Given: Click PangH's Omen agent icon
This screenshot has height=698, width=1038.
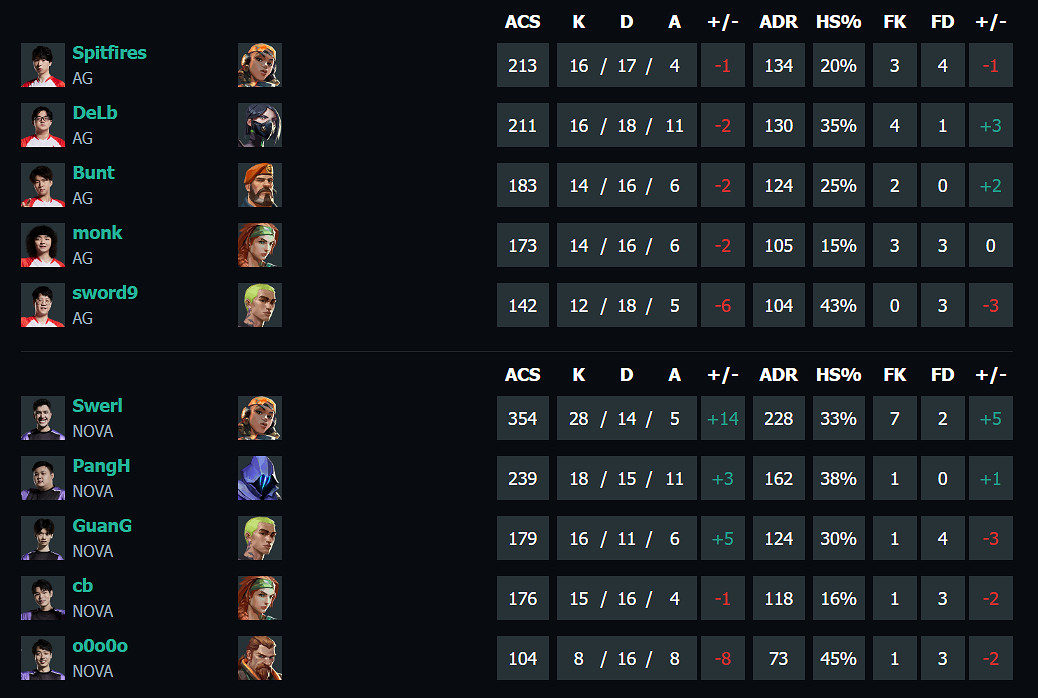Looking at the screenshot, I should coord(260,478).
